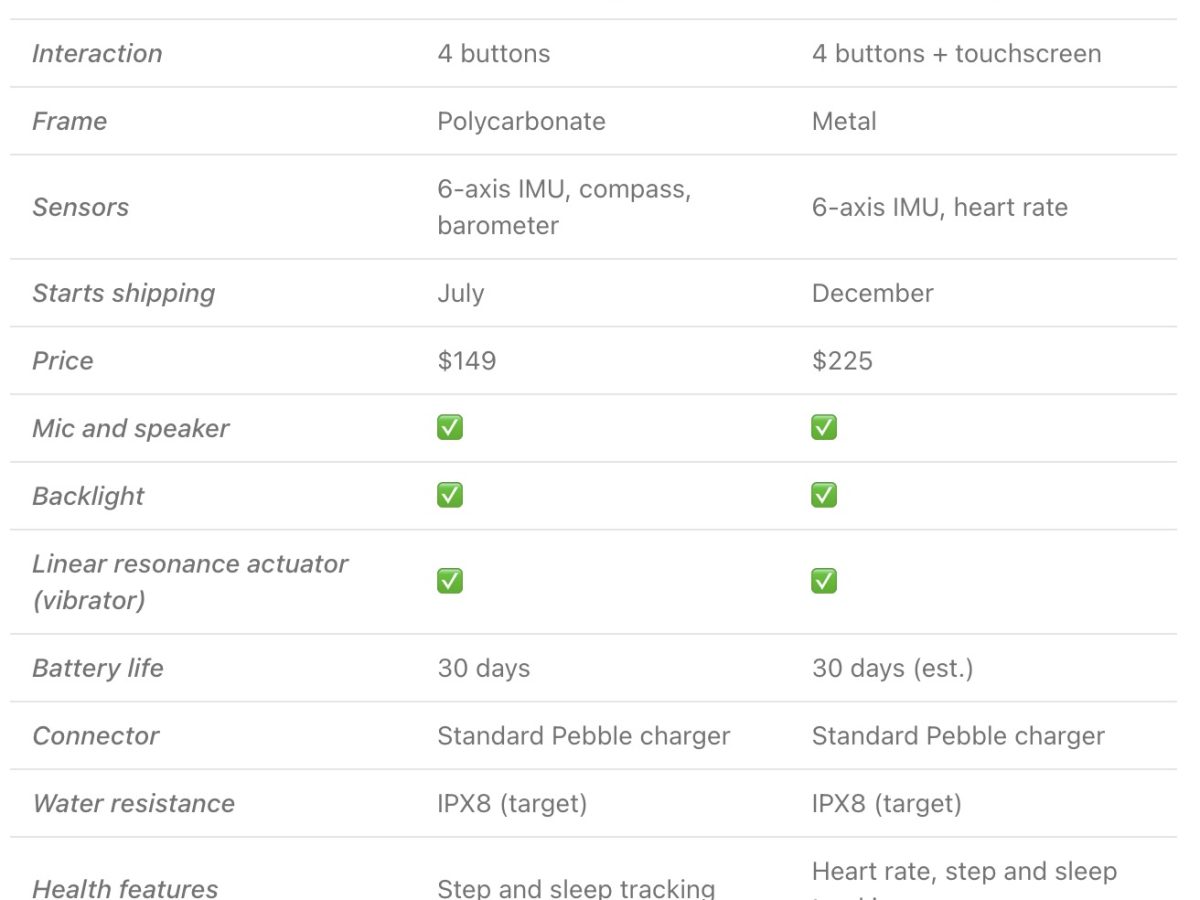
Task: Select the "Water resistance" row label
Action: coord(133,804)
